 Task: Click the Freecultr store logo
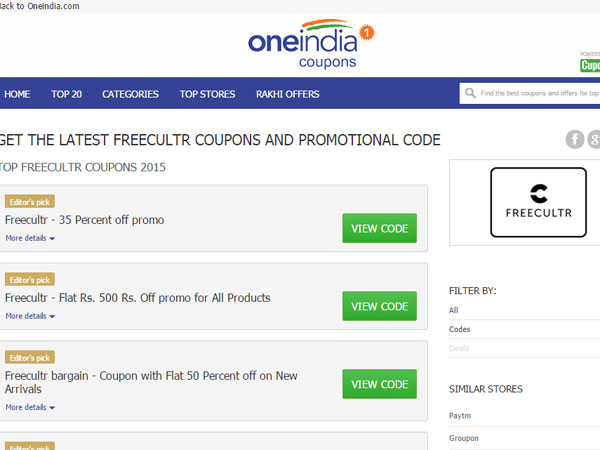[538, 202]
